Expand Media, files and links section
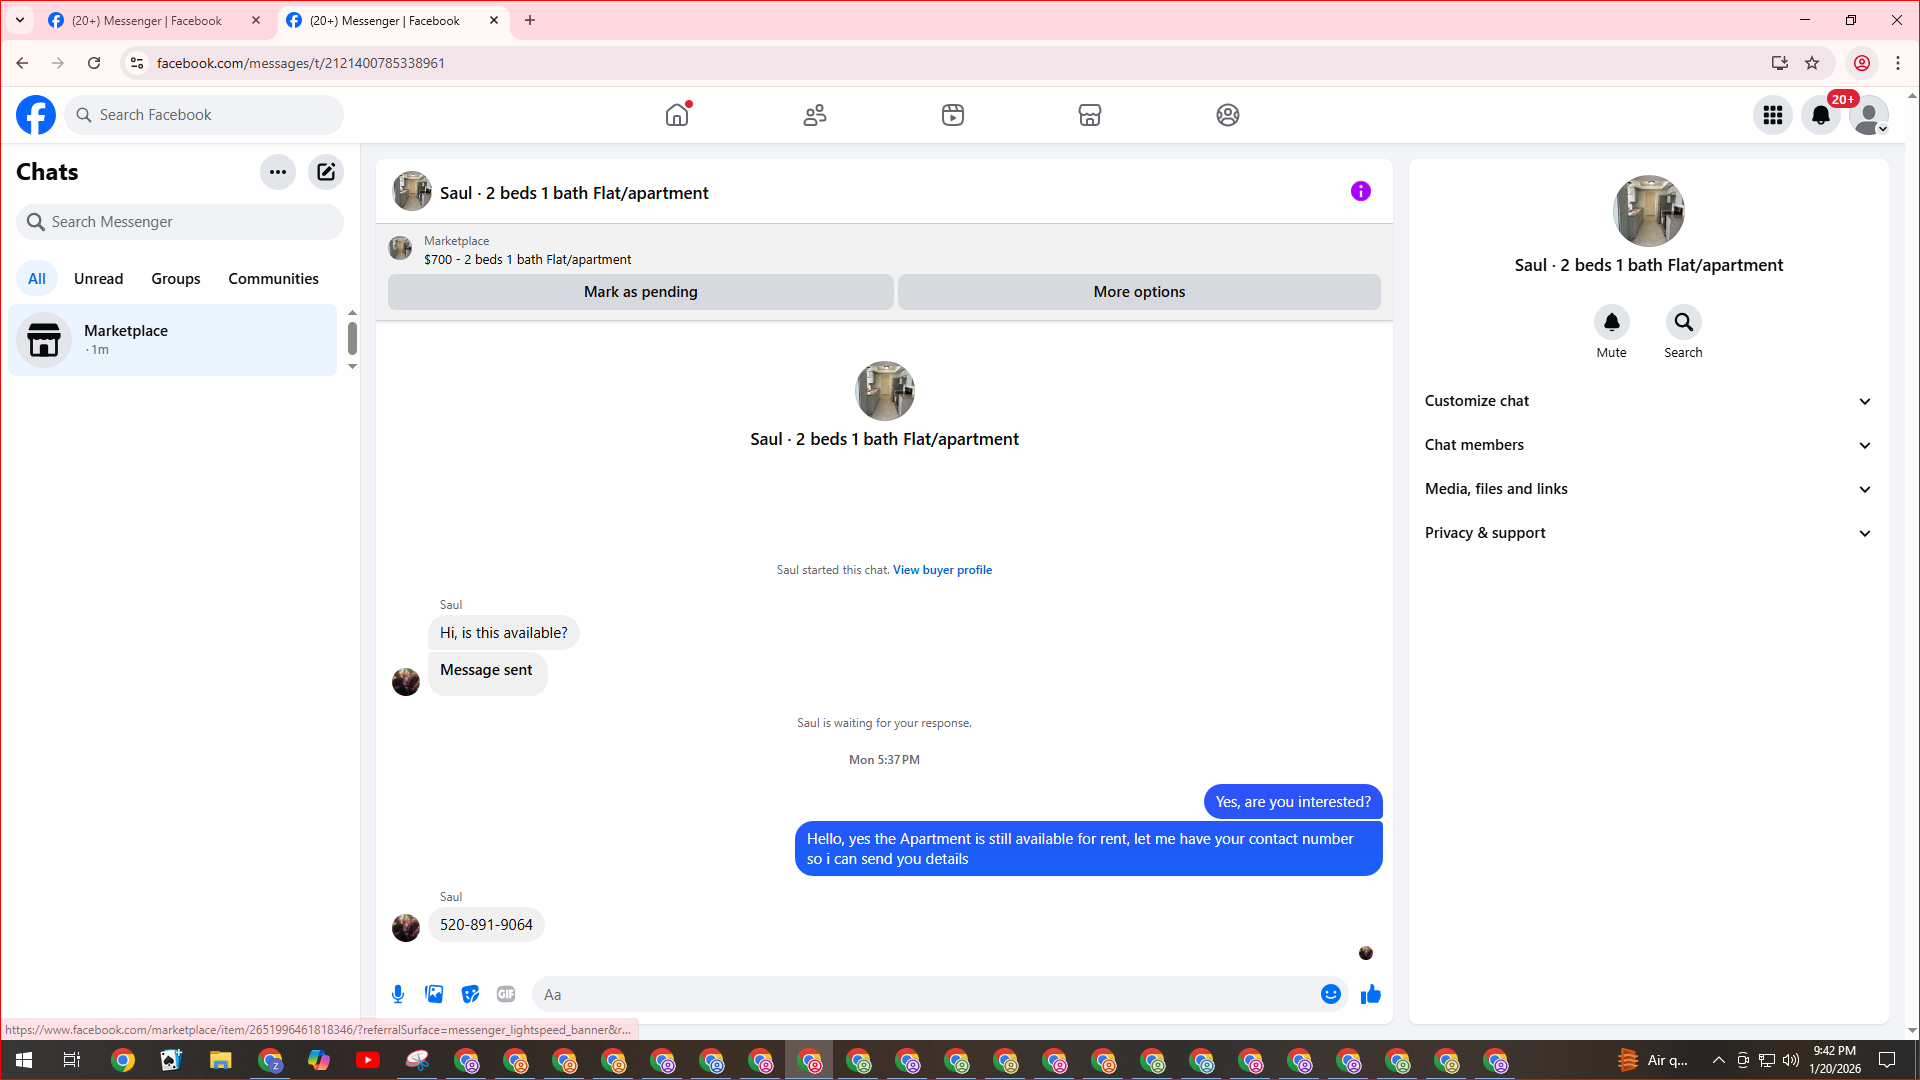This screenshot has width=1920, height=1080. pos(1648,489)
